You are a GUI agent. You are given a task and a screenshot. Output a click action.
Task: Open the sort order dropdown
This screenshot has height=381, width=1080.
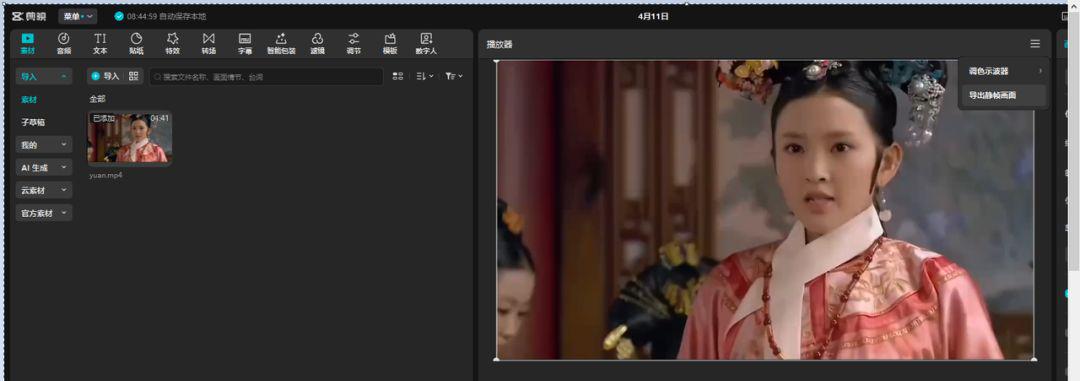tap(425, 76)
